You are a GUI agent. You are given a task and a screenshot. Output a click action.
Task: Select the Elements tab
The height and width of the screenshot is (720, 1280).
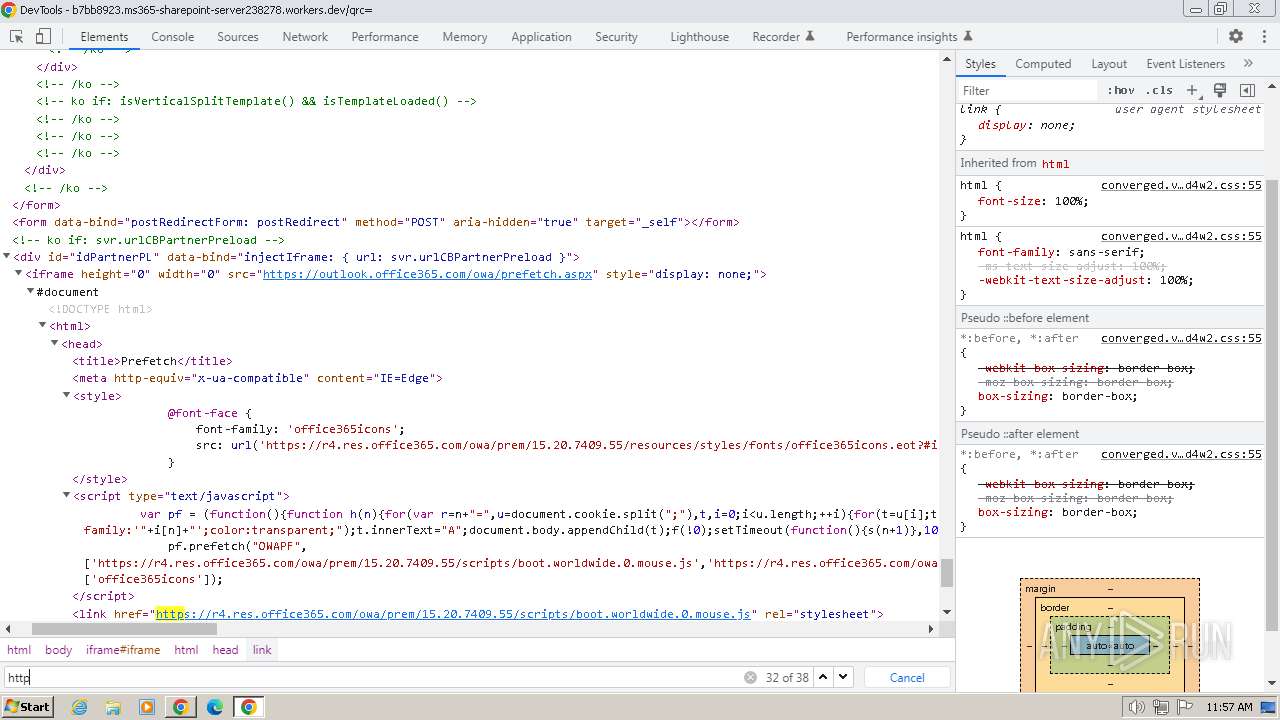[104, 36]
